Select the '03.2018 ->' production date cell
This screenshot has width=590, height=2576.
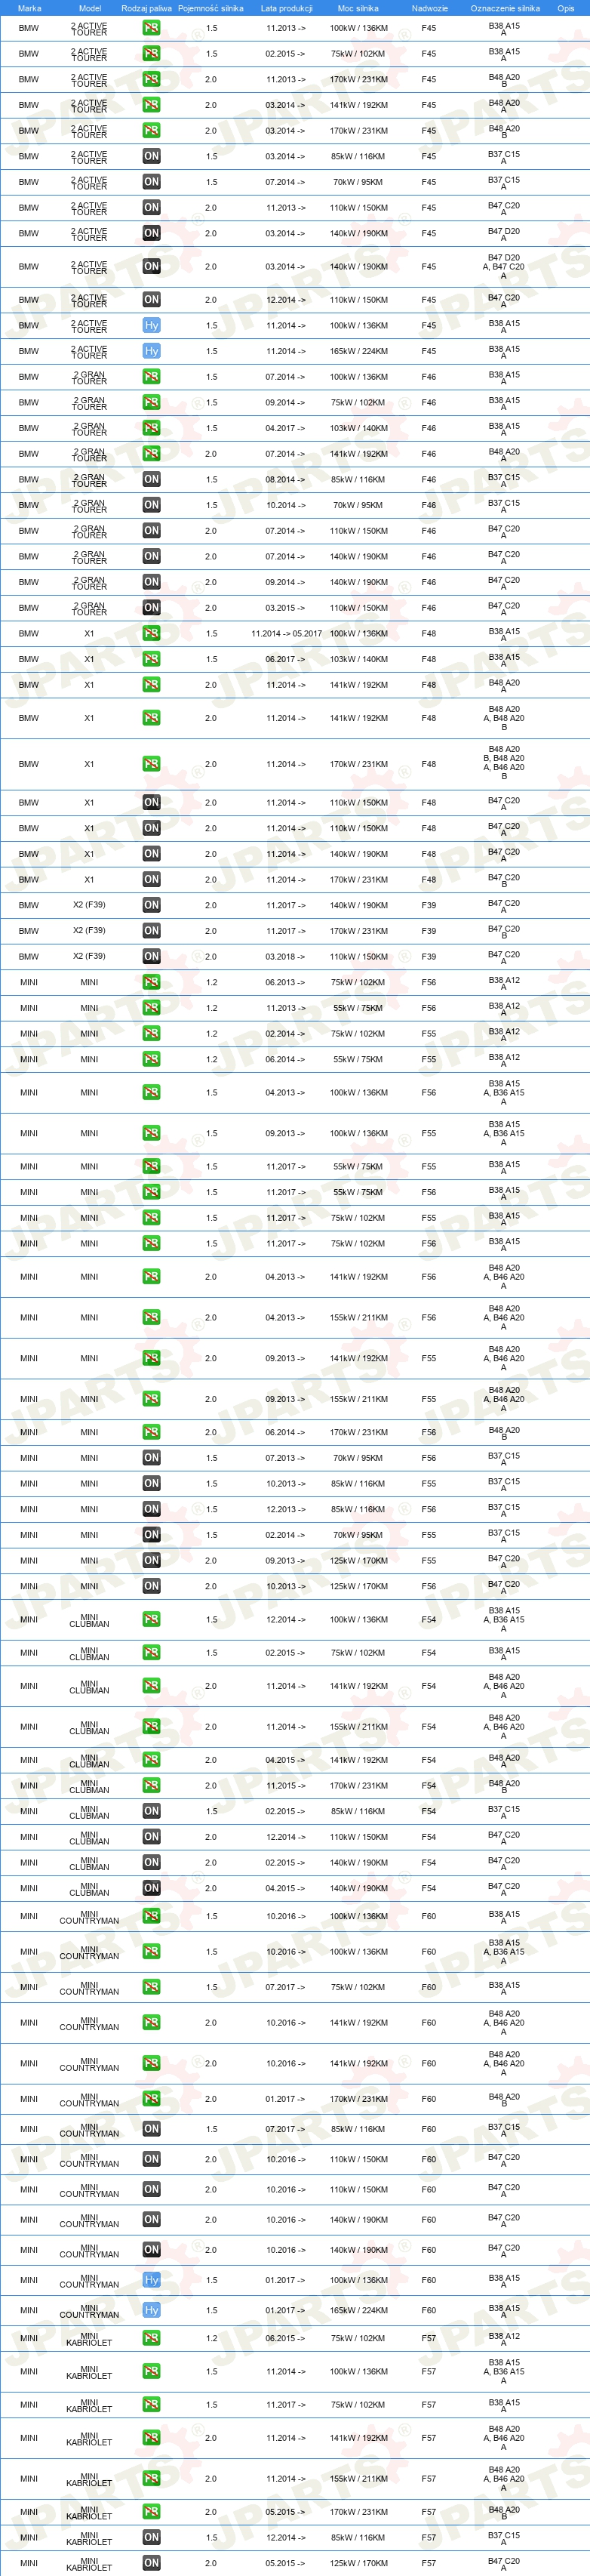coord(285,956)
